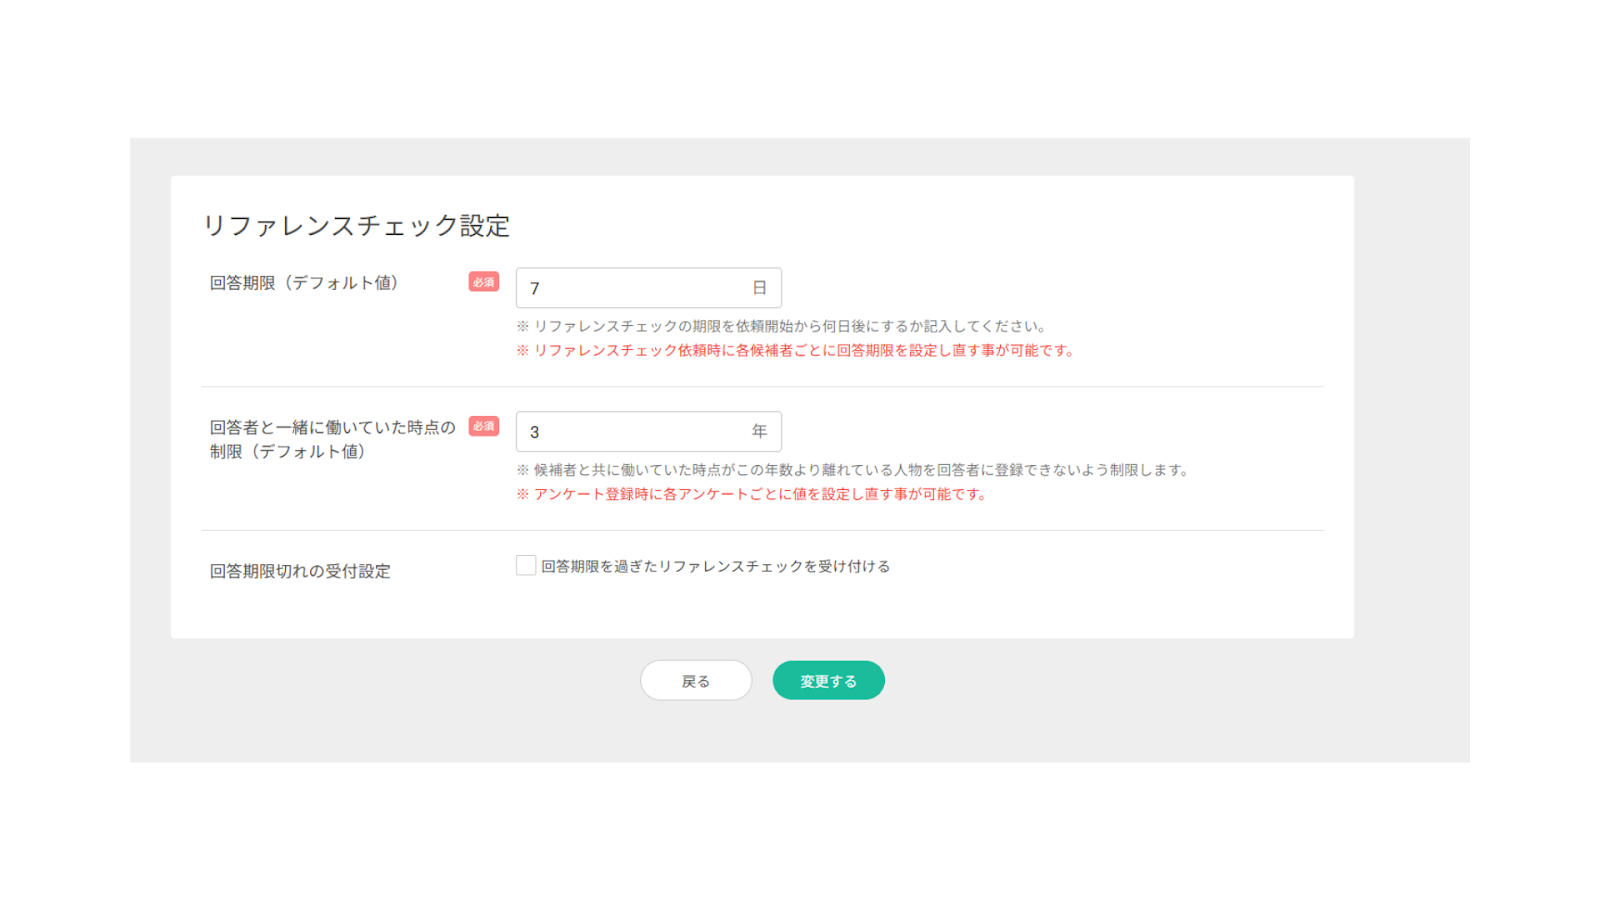This screenshot has height=900, width=1600.
Task: Click the 年 unit suffix in years field
Action: pyautogui.click(x=759, y=432)
